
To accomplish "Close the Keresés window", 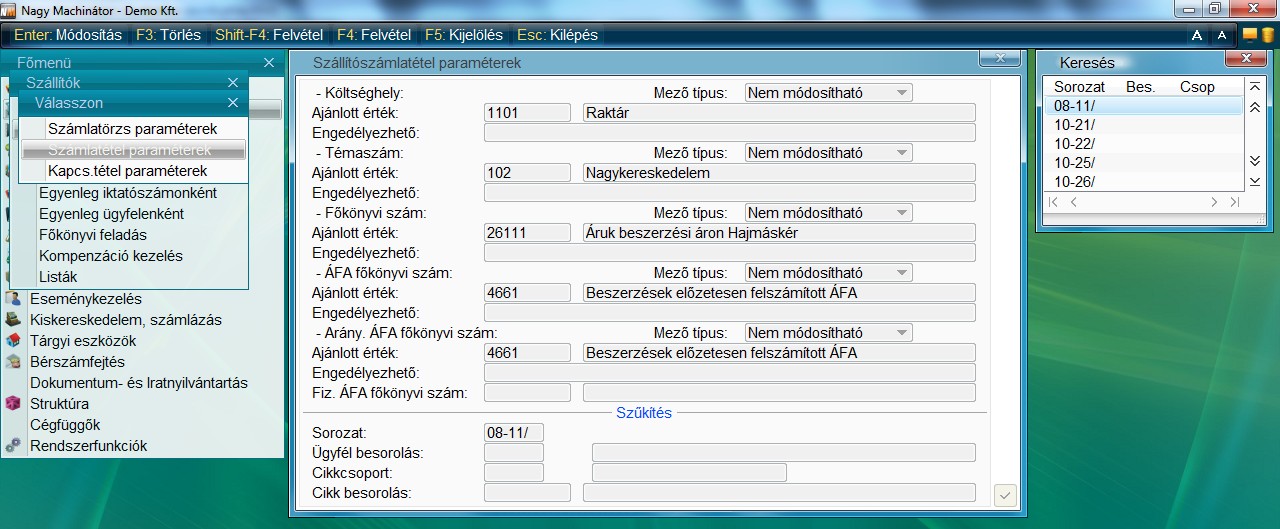I will (x=1246, y=59).
